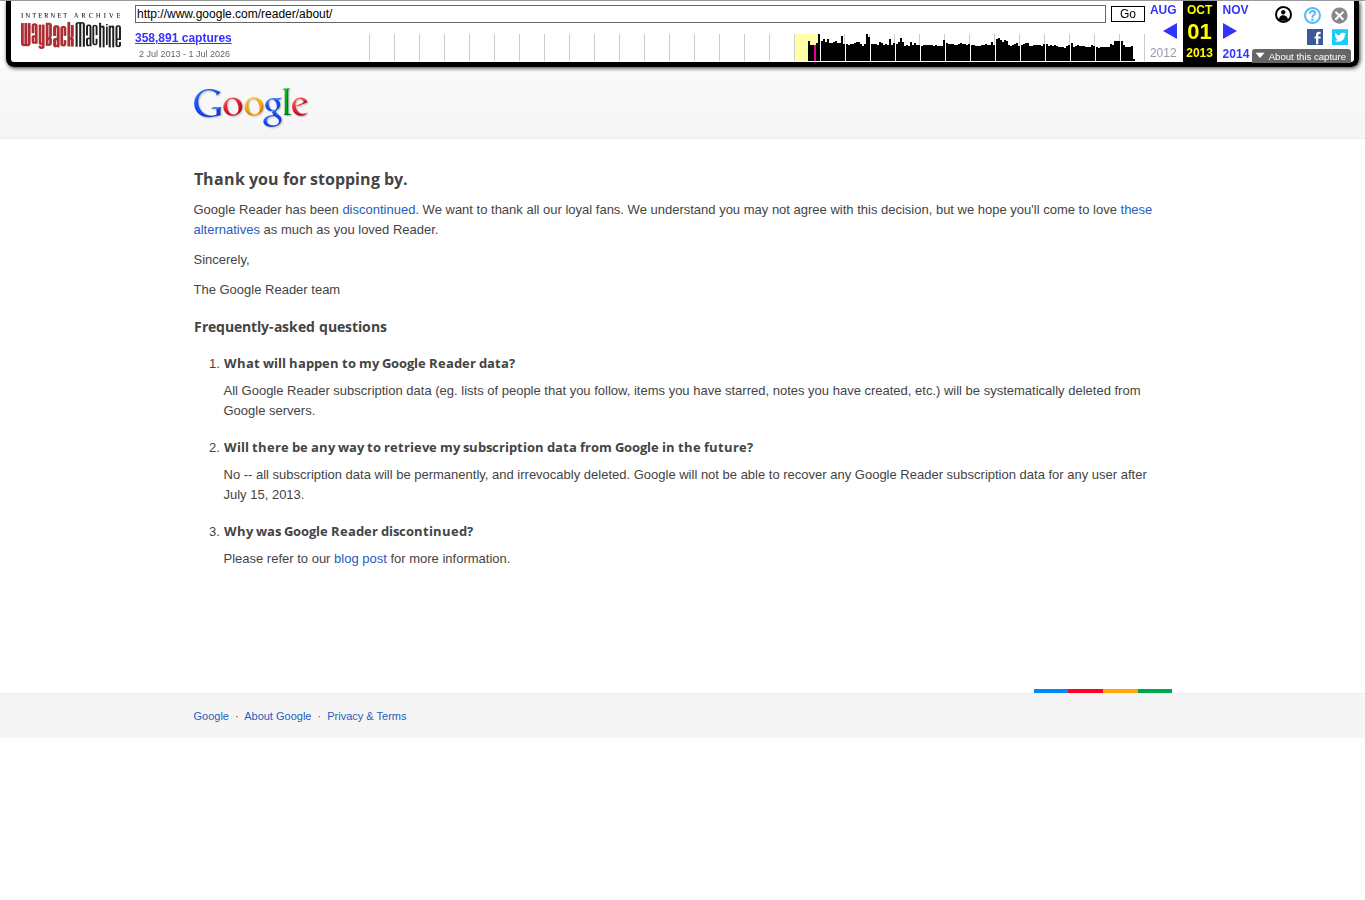Click the green segment of the footer color bar
This screenshot has height=900, width=1365.
pyautogui.click(x=1155, y=691)
